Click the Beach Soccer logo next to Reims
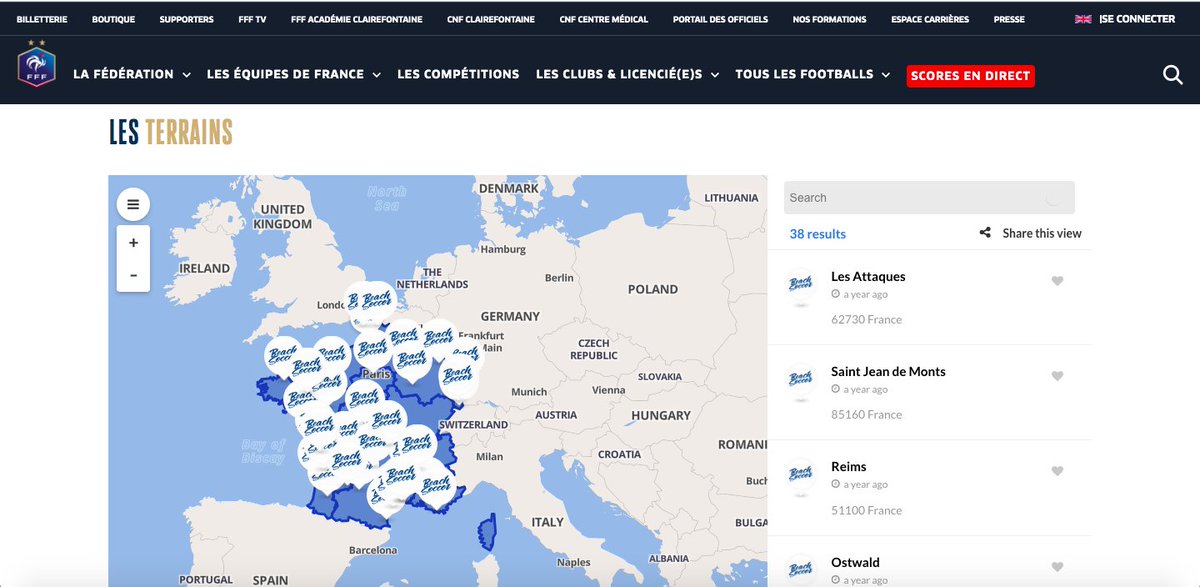 tap(801, 475)
